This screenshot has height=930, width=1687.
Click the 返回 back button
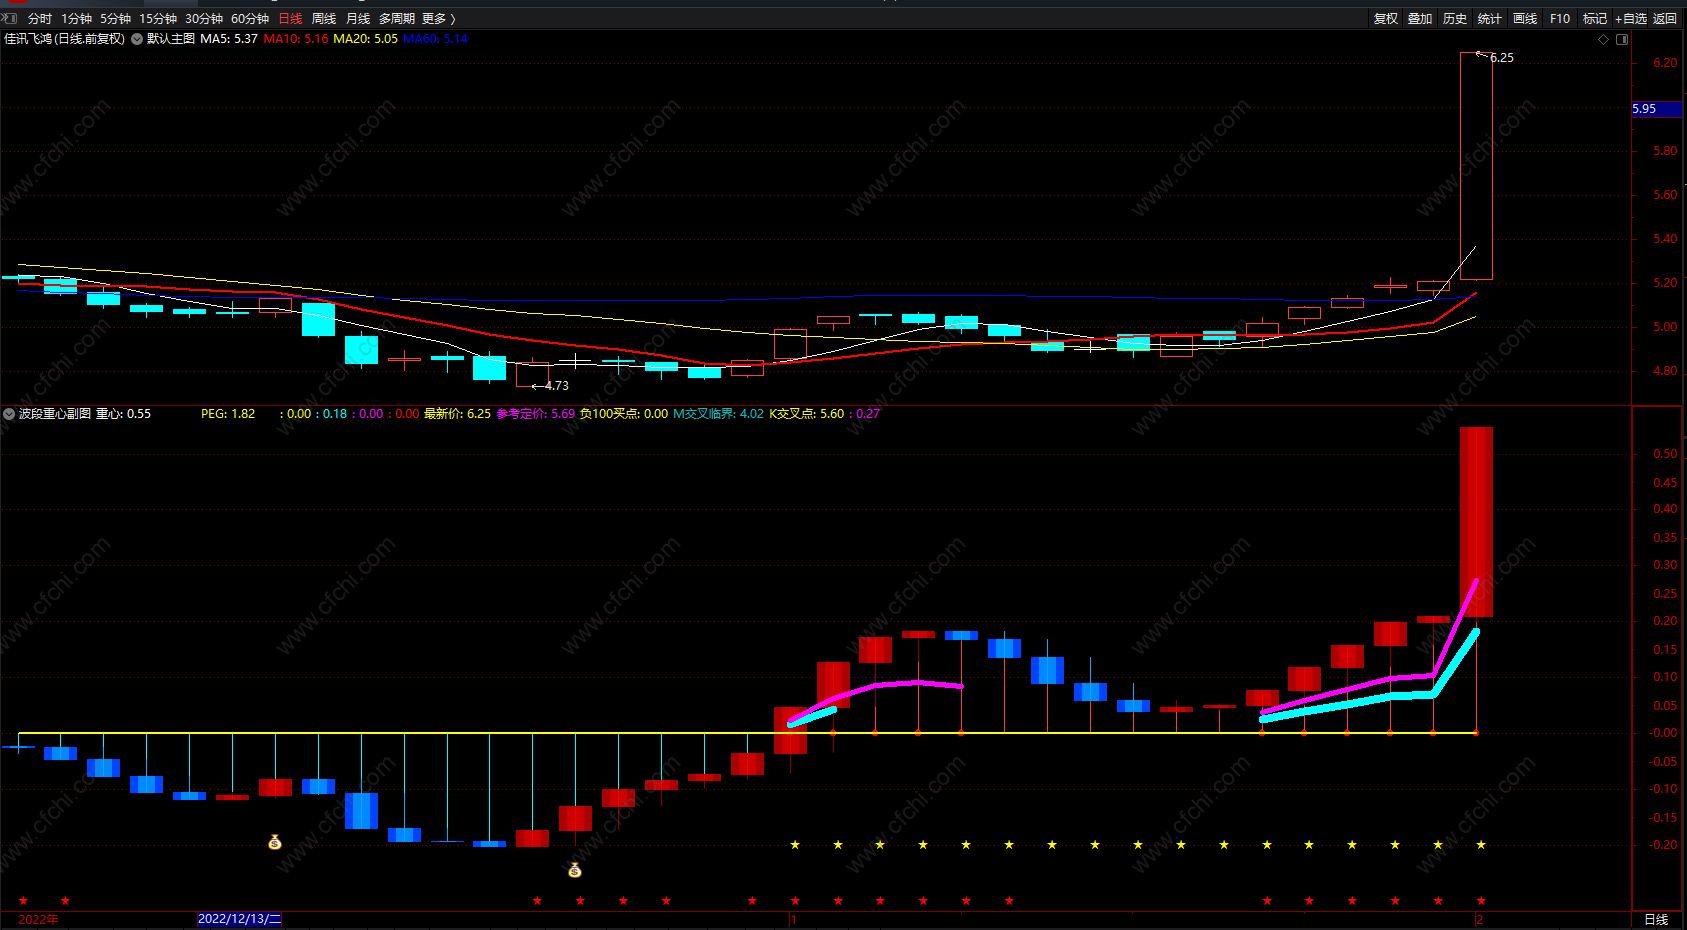coord(1665,19)
